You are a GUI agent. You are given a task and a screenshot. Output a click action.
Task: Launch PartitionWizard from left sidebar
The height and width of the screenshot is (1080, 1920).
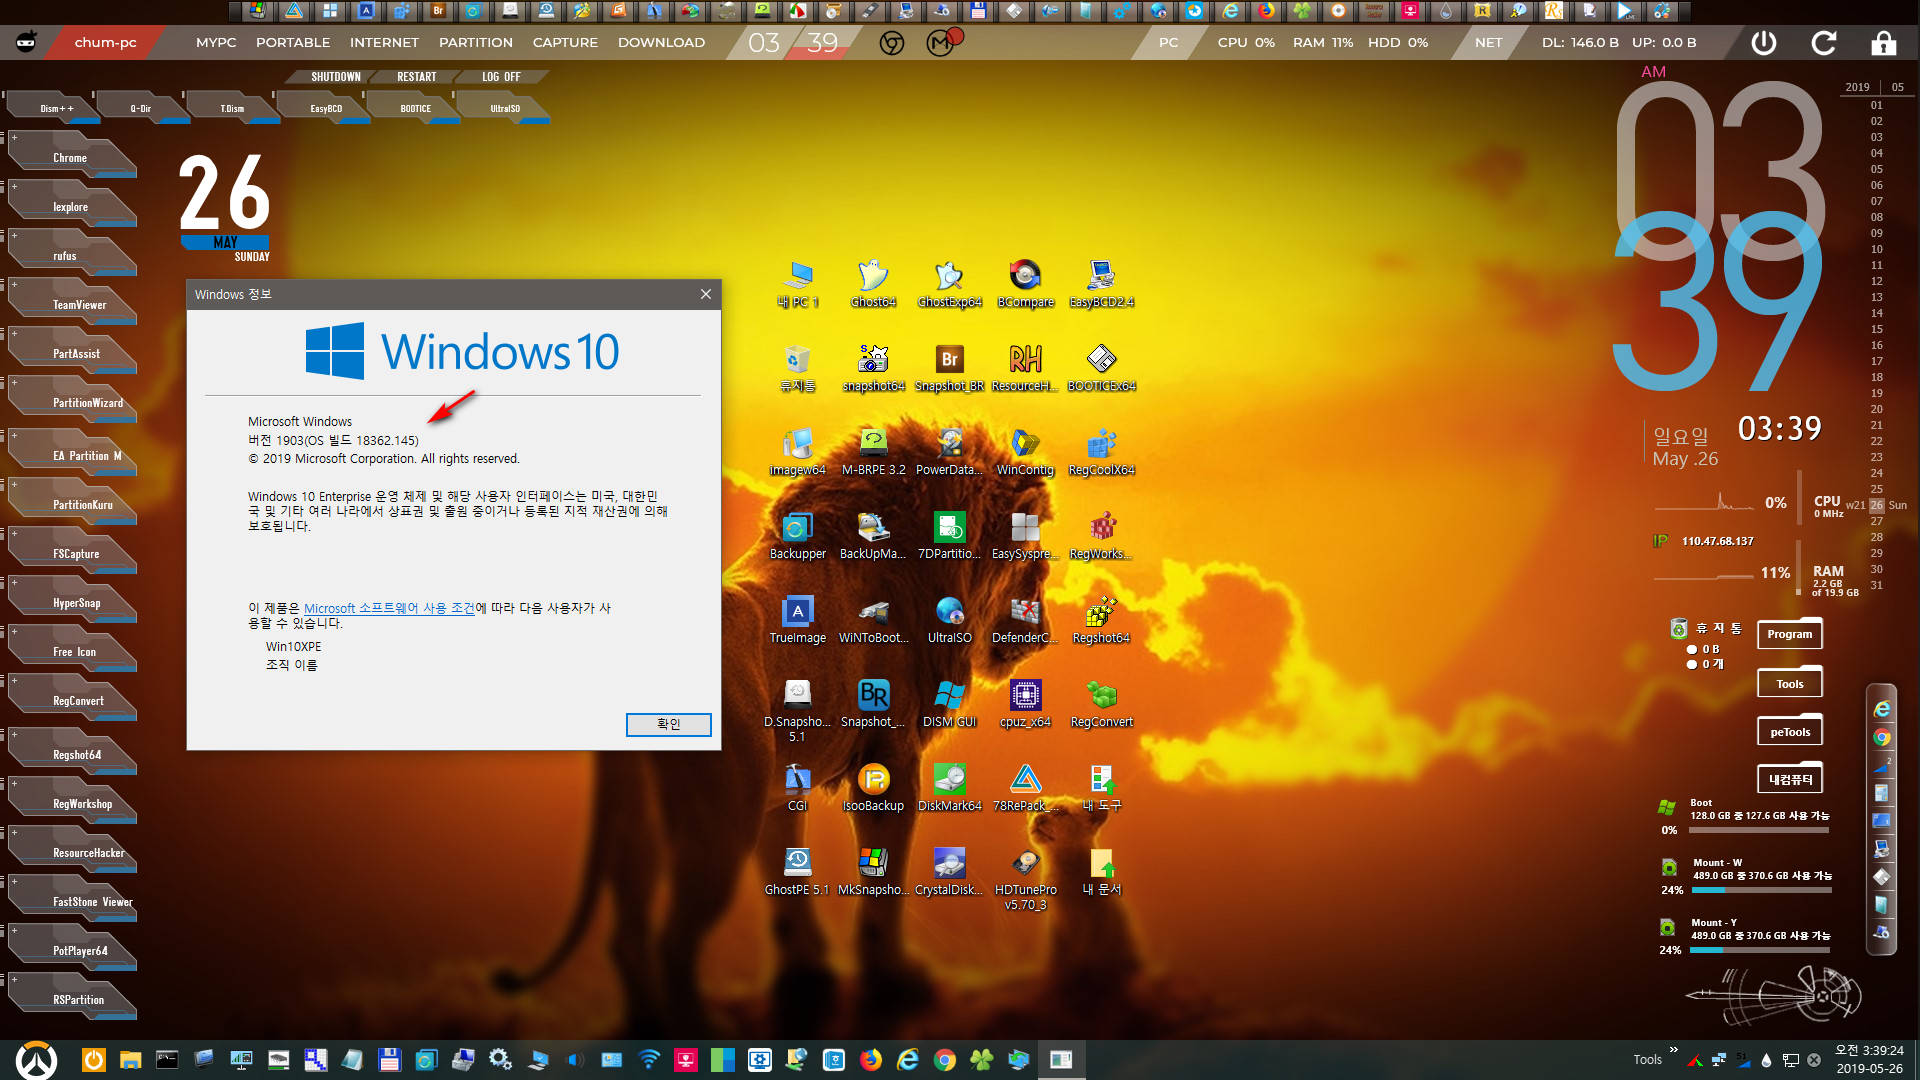72,402
